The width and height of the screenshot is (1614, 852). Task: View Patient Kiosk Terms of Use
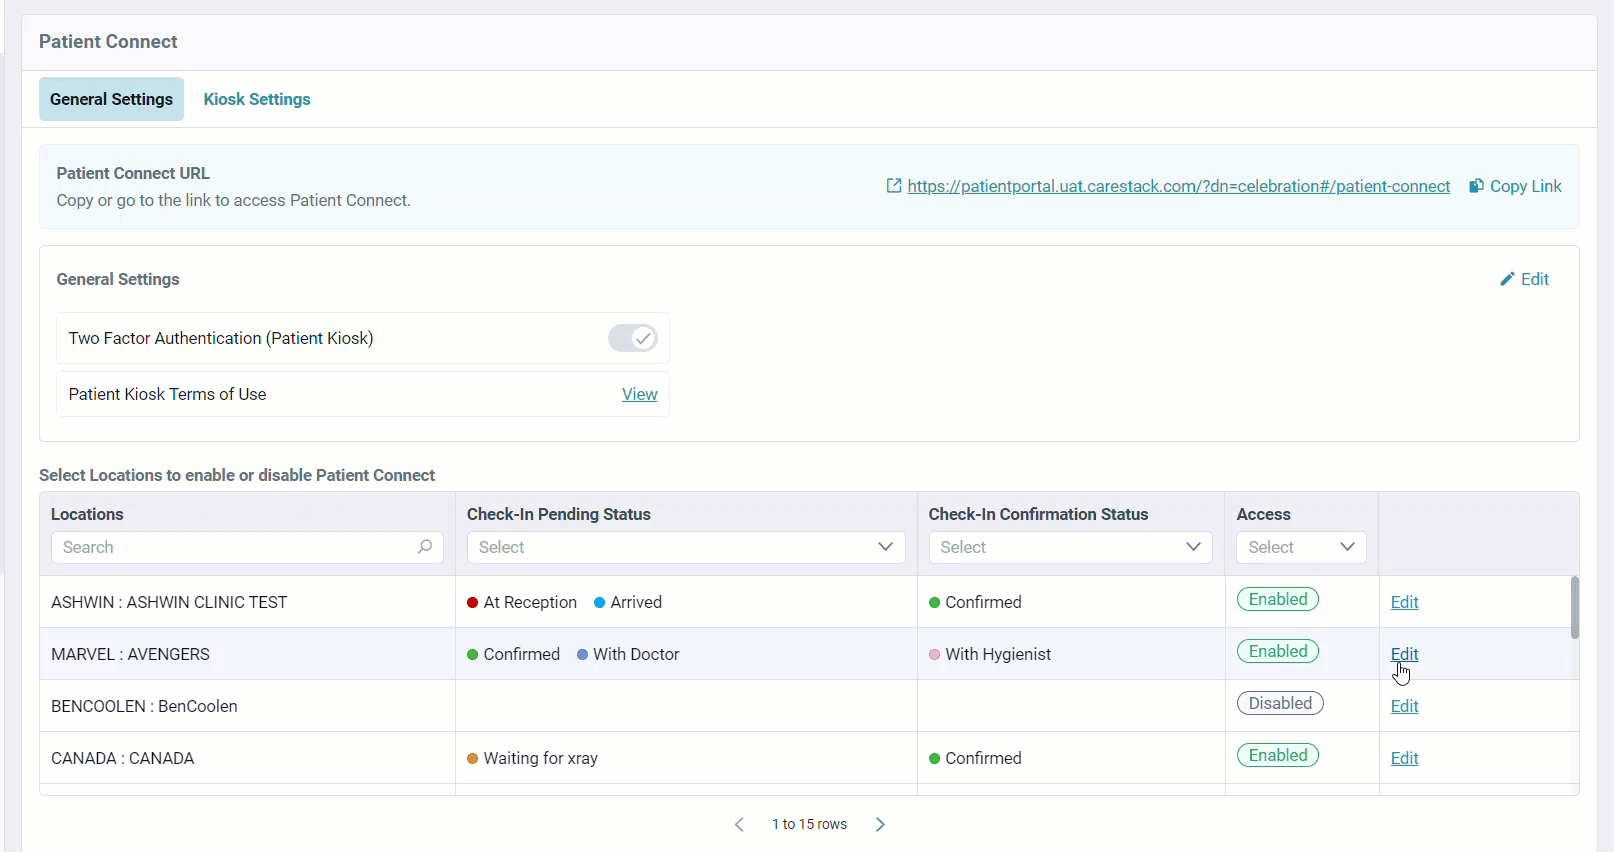pyautogui.click(x=639, y=394)
